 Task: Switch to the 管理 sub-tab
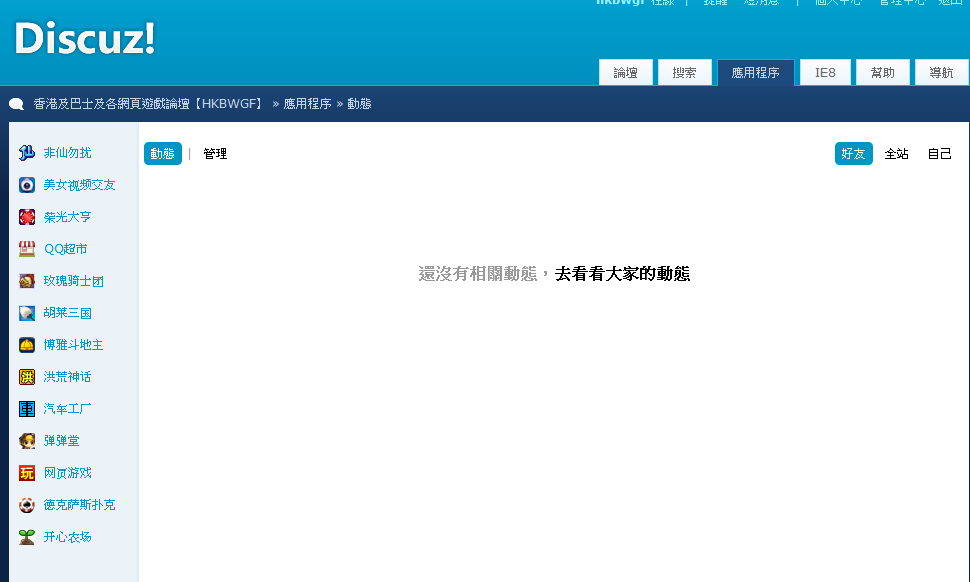pos(215,154)
